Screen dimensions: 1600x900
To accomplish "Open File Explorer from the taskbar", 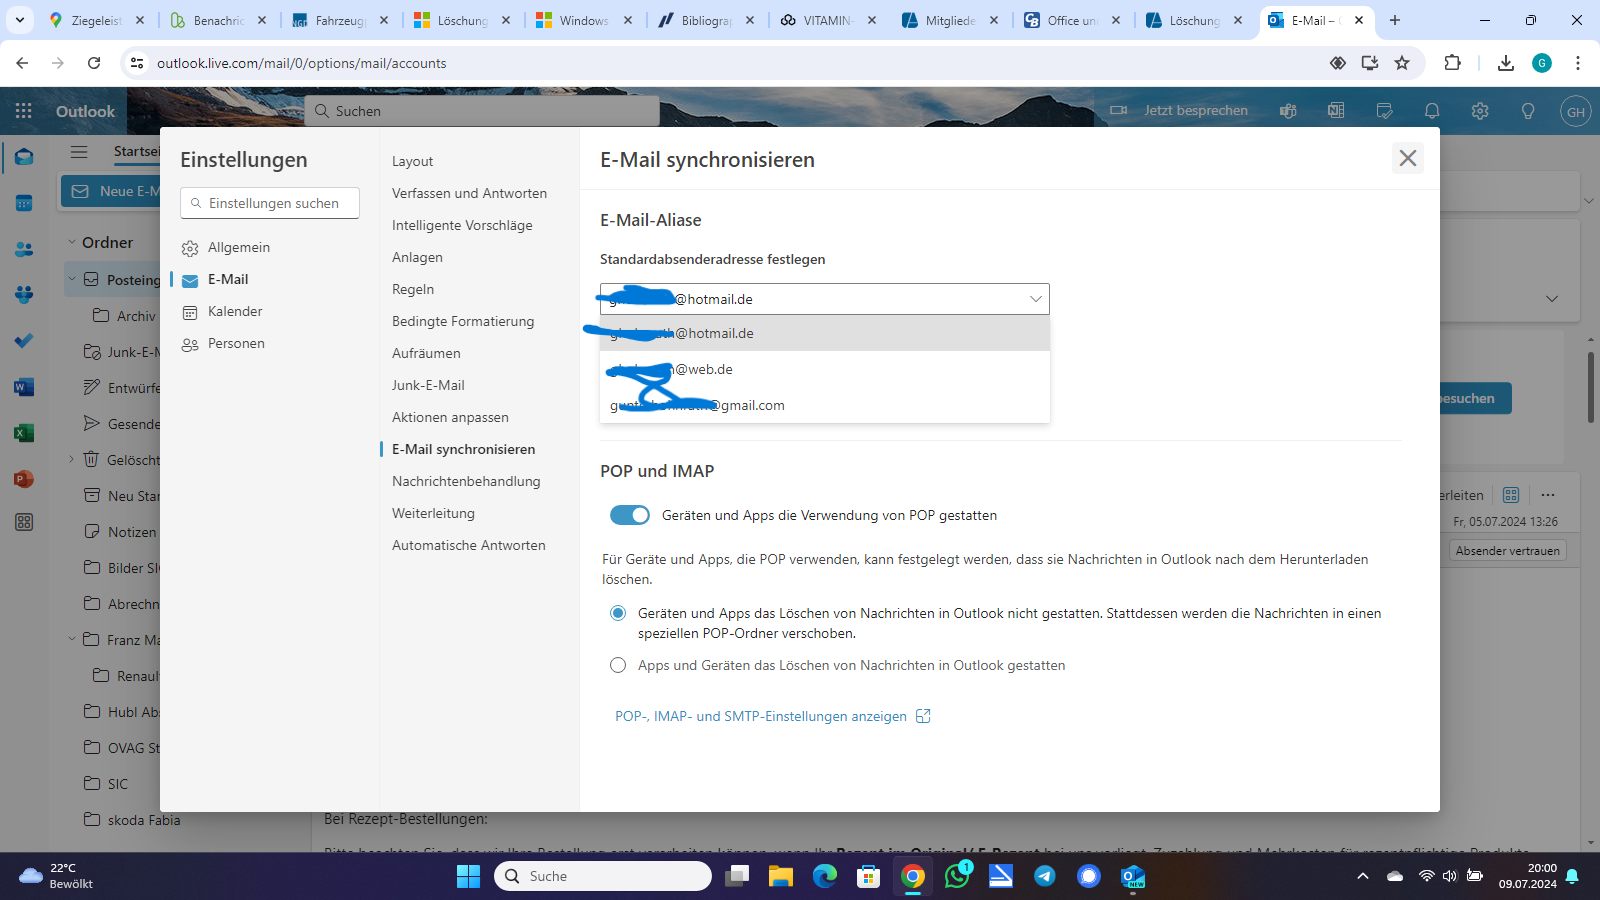I will [781, 876].
